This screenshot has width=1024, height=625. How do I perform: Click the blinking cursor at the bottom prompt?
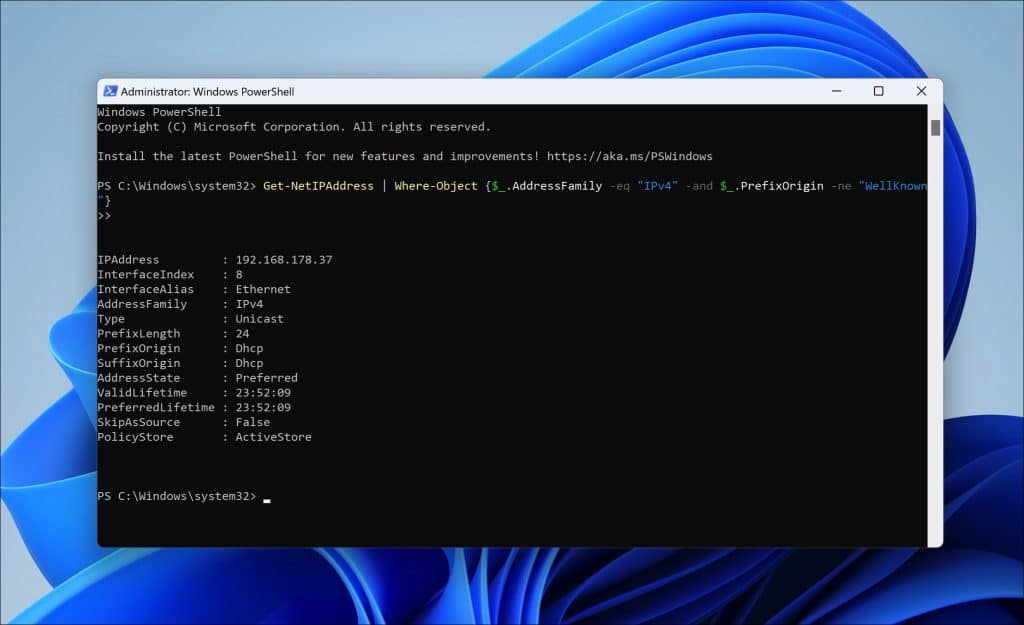(x=266, y=500)
